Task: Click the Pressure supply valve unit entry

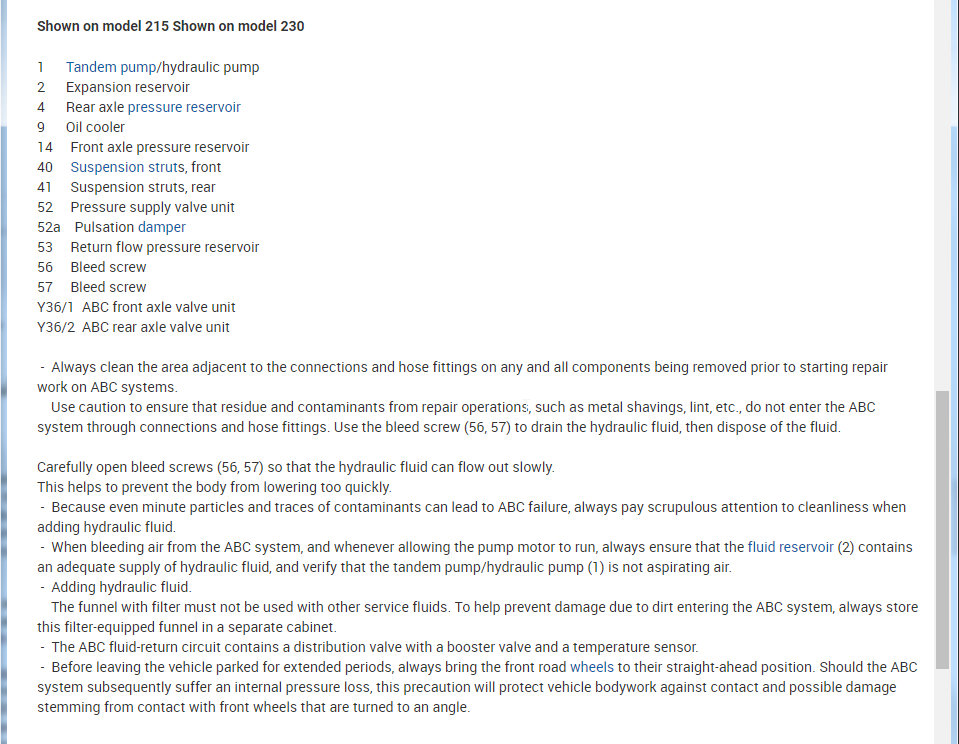Action: (x=152, y=207)
